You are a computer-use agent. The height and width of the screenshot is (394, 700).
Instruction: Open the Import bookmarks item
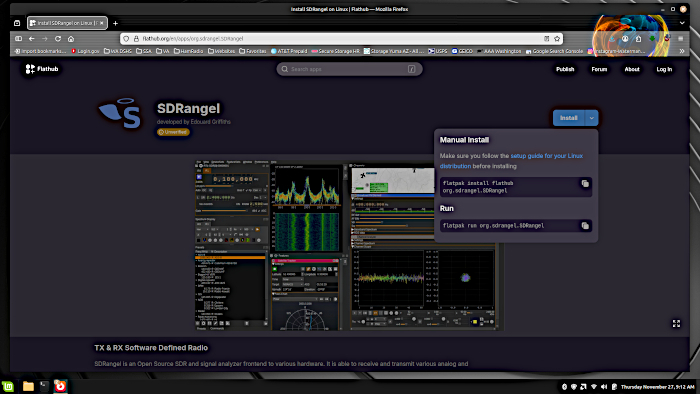pyautogui.click(x=40, y=51)
